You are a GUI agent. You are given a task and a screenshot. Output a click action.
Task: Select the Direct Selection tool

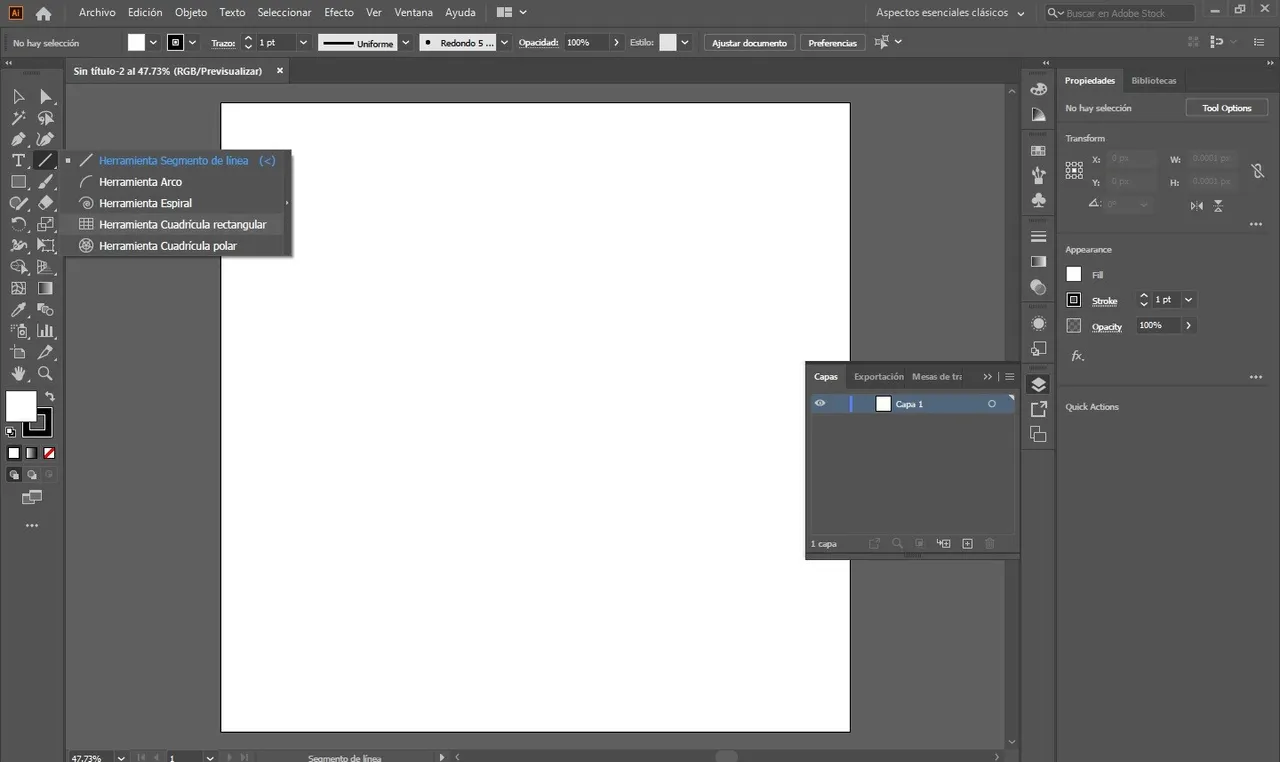[45, 96]
